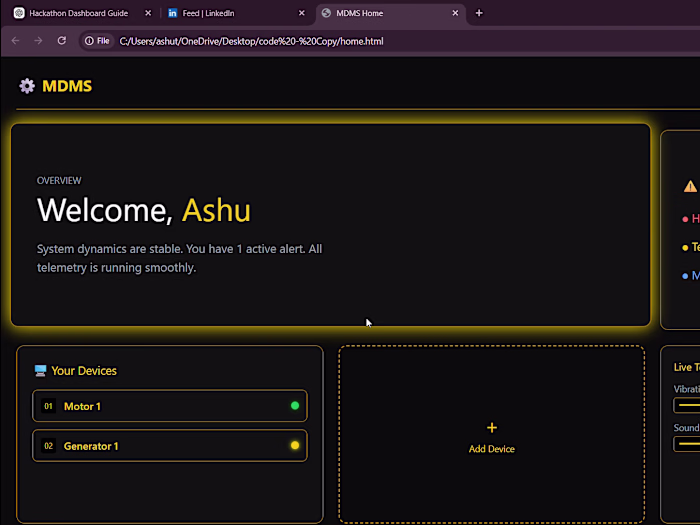Click the 02 number badge

point(48,446)
